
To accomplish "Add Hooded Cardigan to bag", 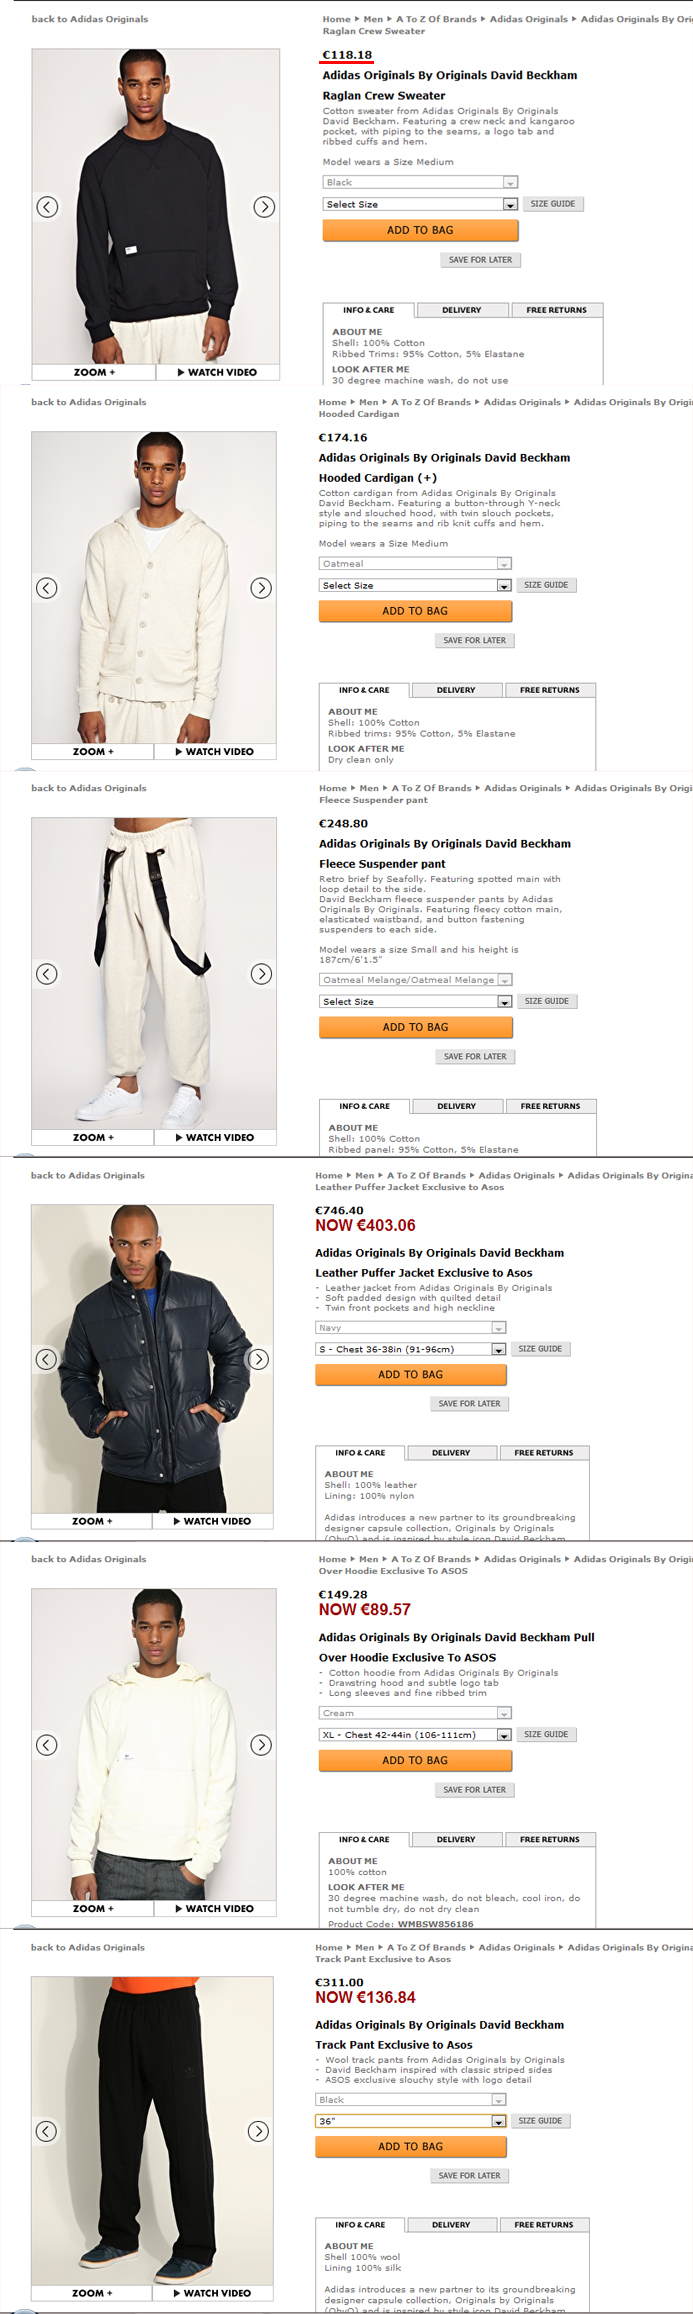I will click(415, 611).
